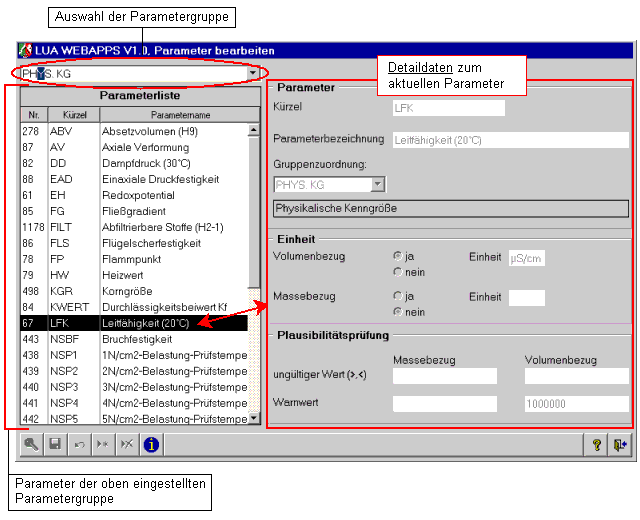Click the save diskette icon
The width and height of the screenshot is (640, 520).
(x=55, y=445)
